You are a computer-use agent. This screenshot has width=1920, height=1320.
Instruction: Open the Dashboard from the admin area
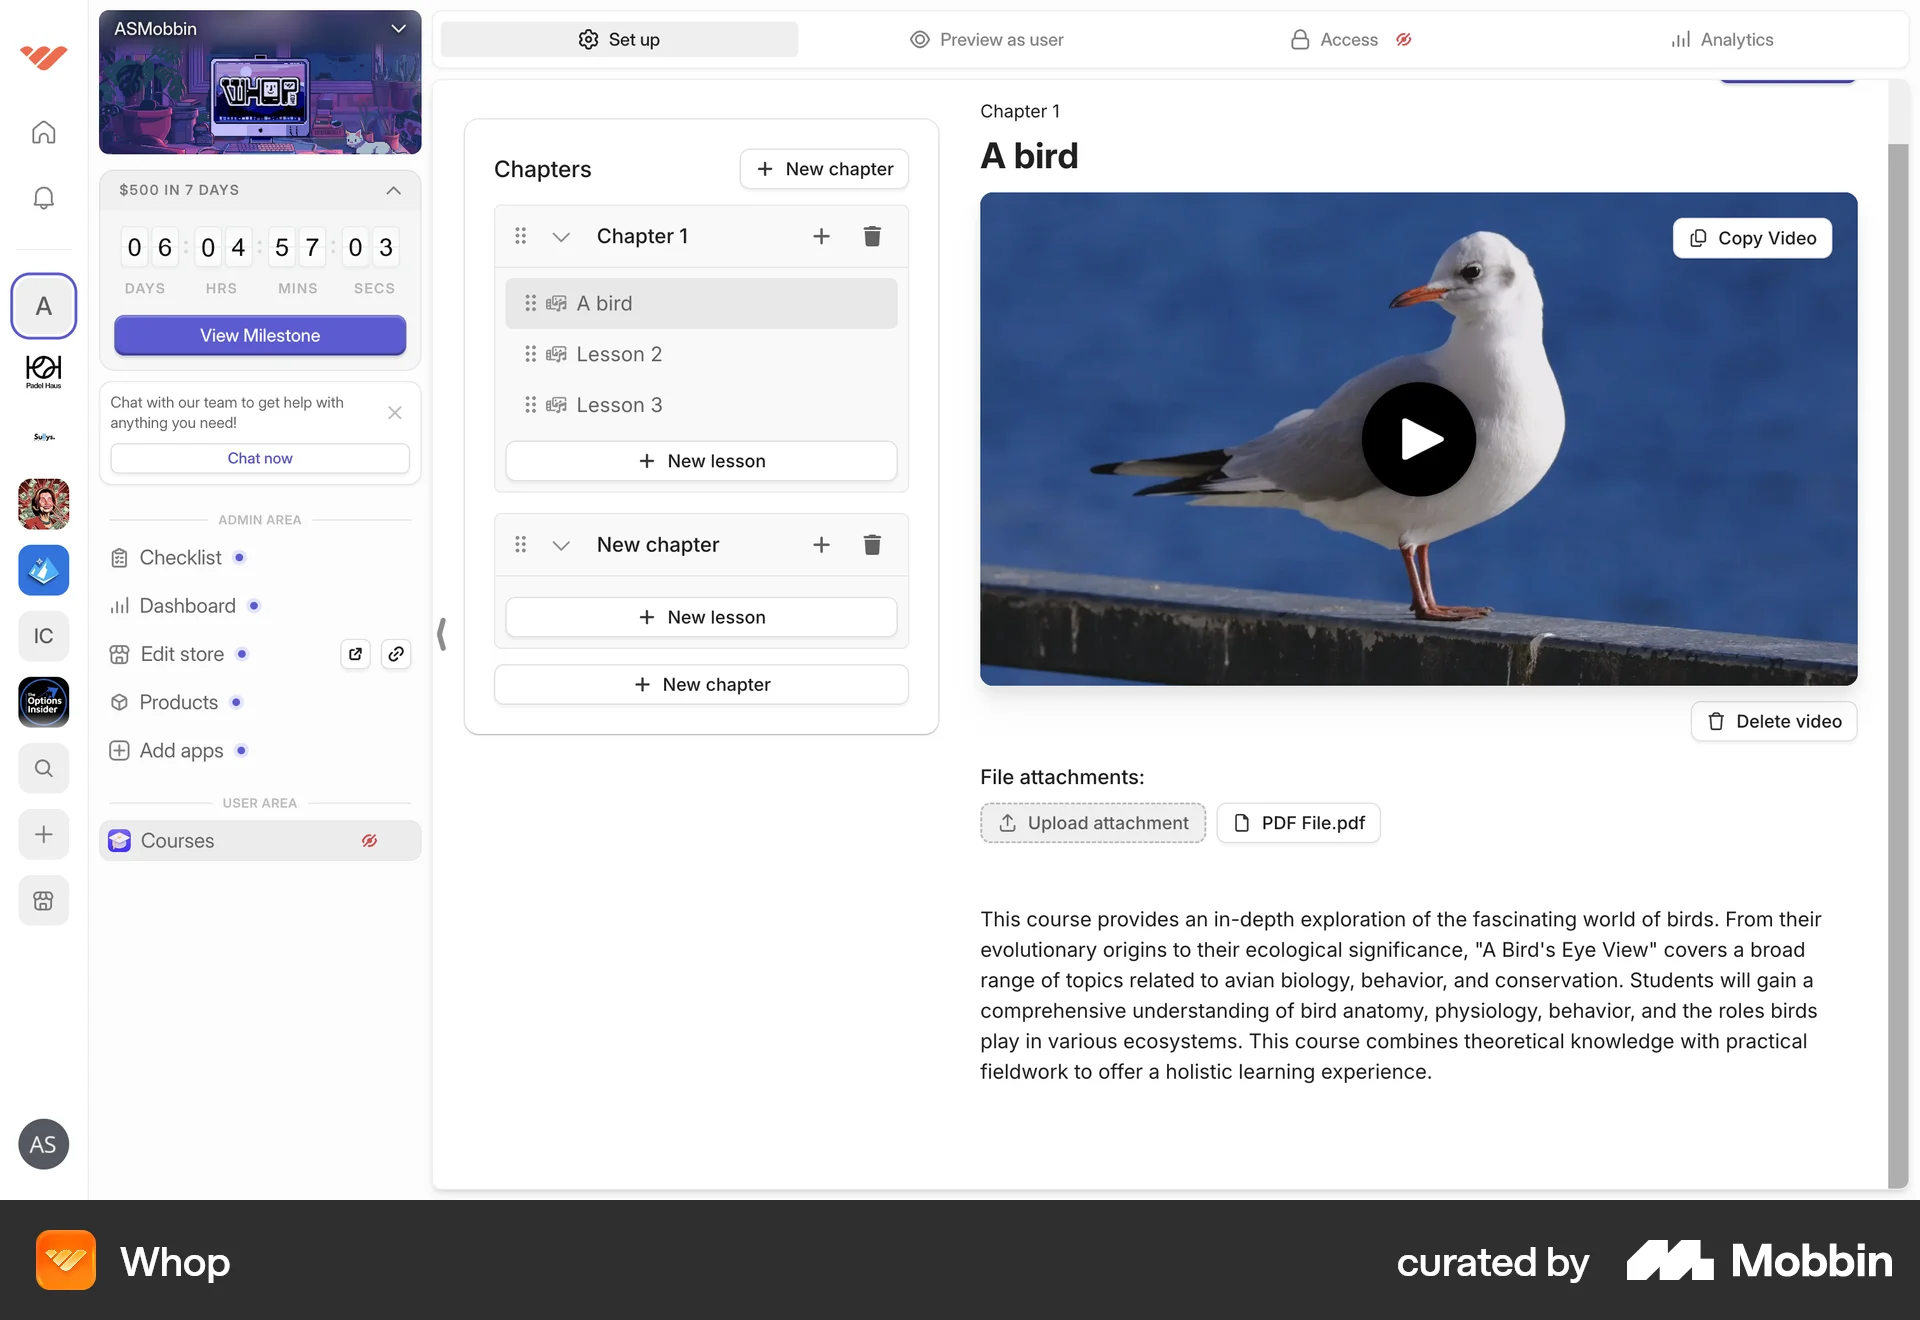[x=186, y=606]
